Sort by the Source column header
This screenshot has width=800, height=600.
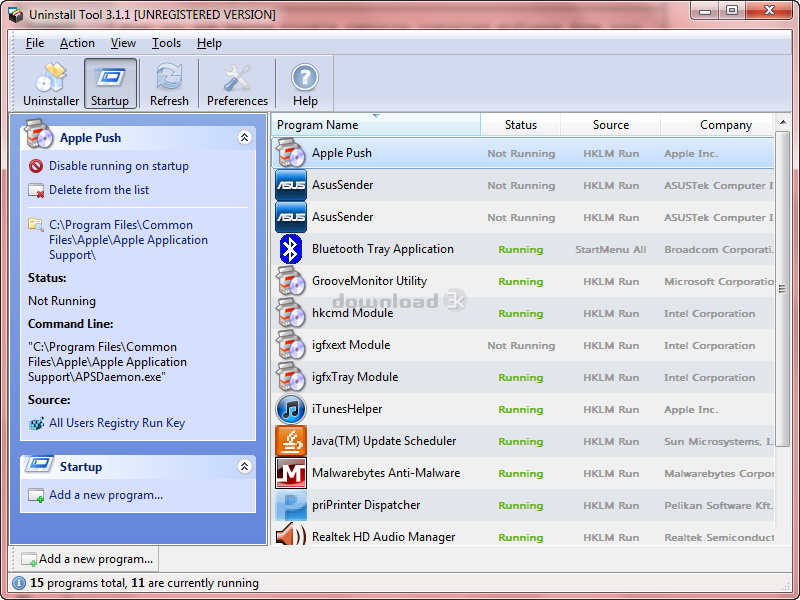click(x=611, y=125)
